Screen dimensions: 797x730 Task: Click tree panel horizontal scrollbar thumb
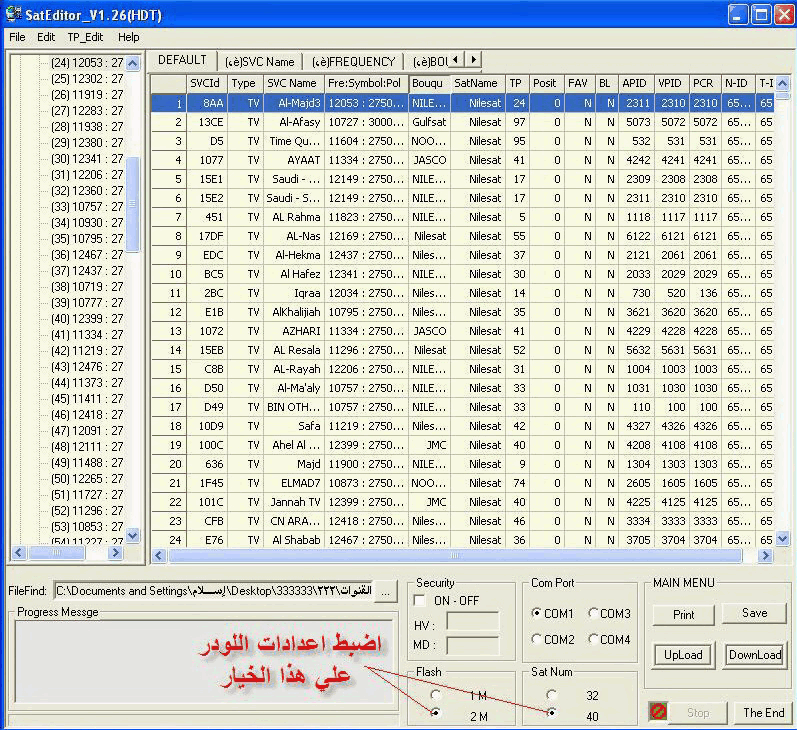[56, 553]
